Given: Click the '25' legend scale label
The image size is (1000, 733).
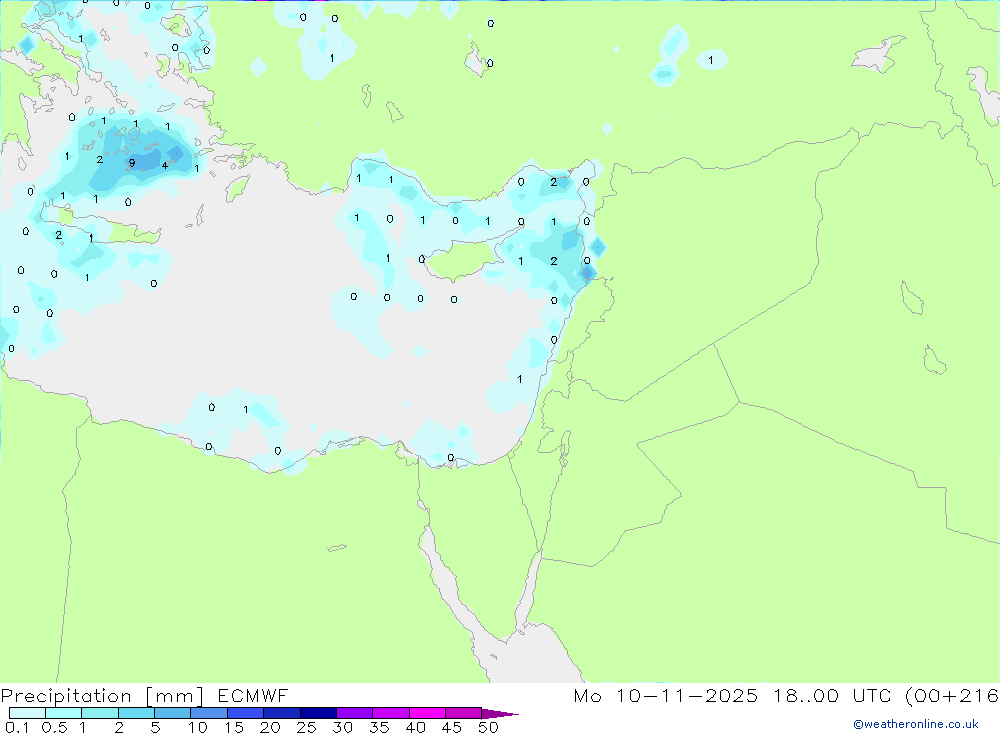Looking at the screenshot, I should [307, 727].
